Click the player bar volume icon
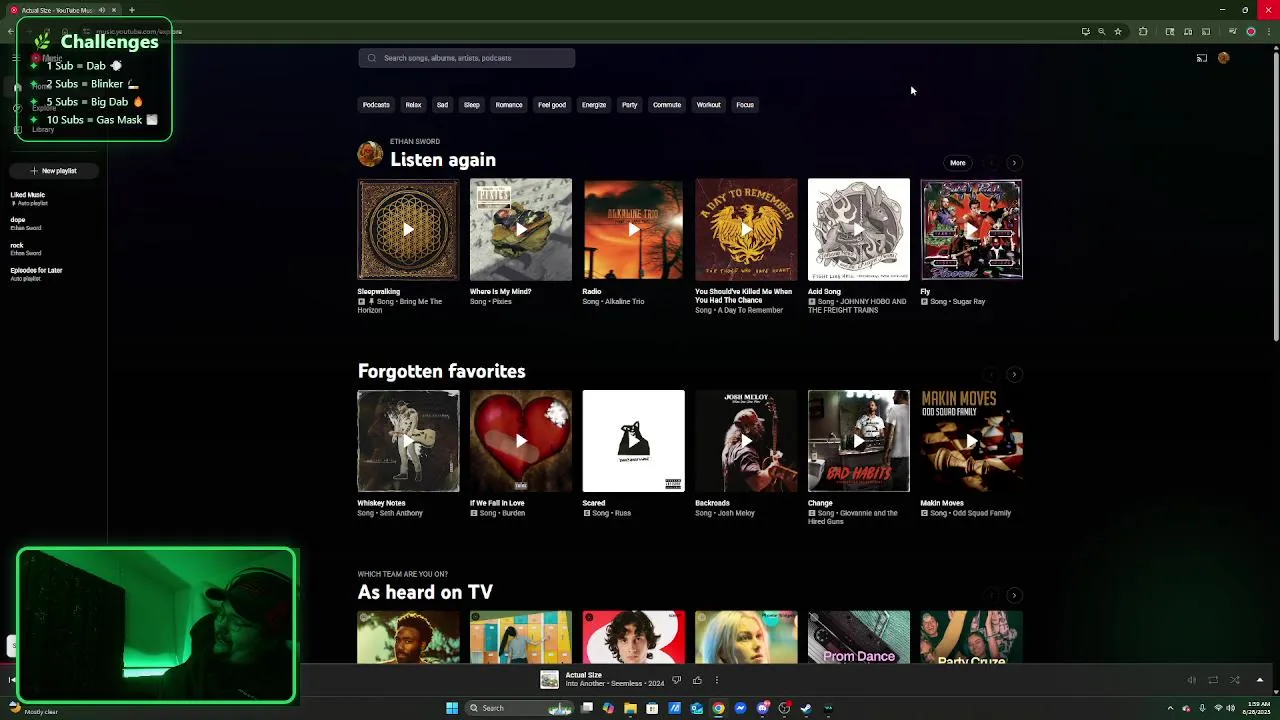The height and width of the screenshot is (720, 1280). click(1191, 680)
